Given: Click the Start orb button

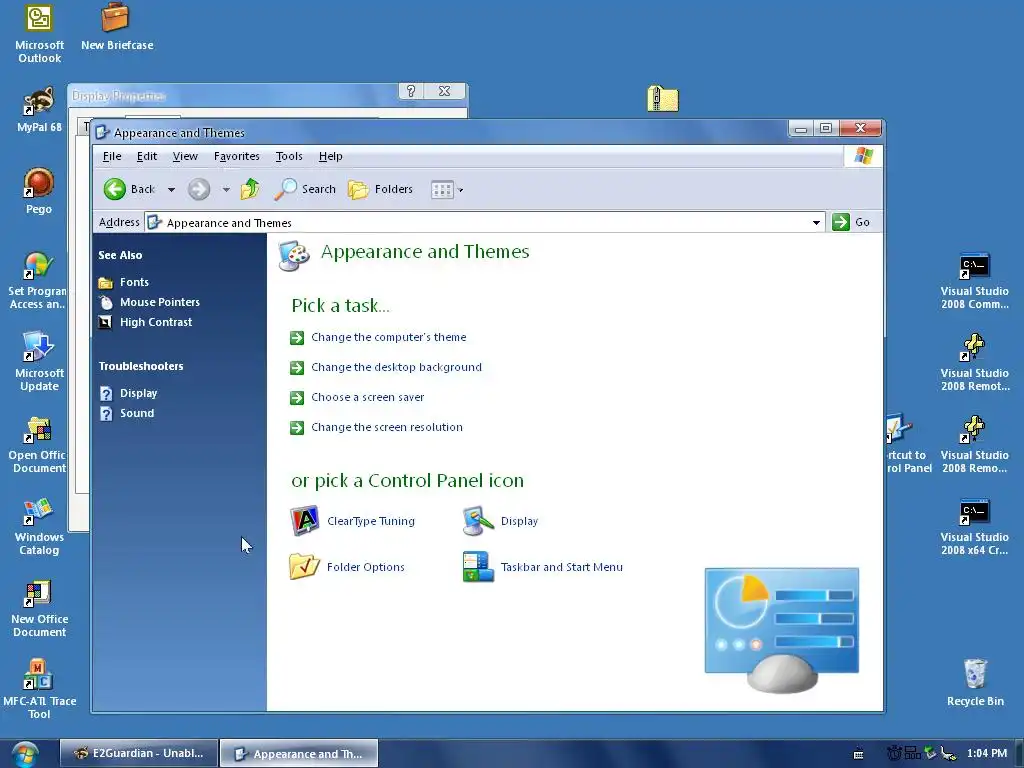Looking at the screenshot, I should (24, 754).
